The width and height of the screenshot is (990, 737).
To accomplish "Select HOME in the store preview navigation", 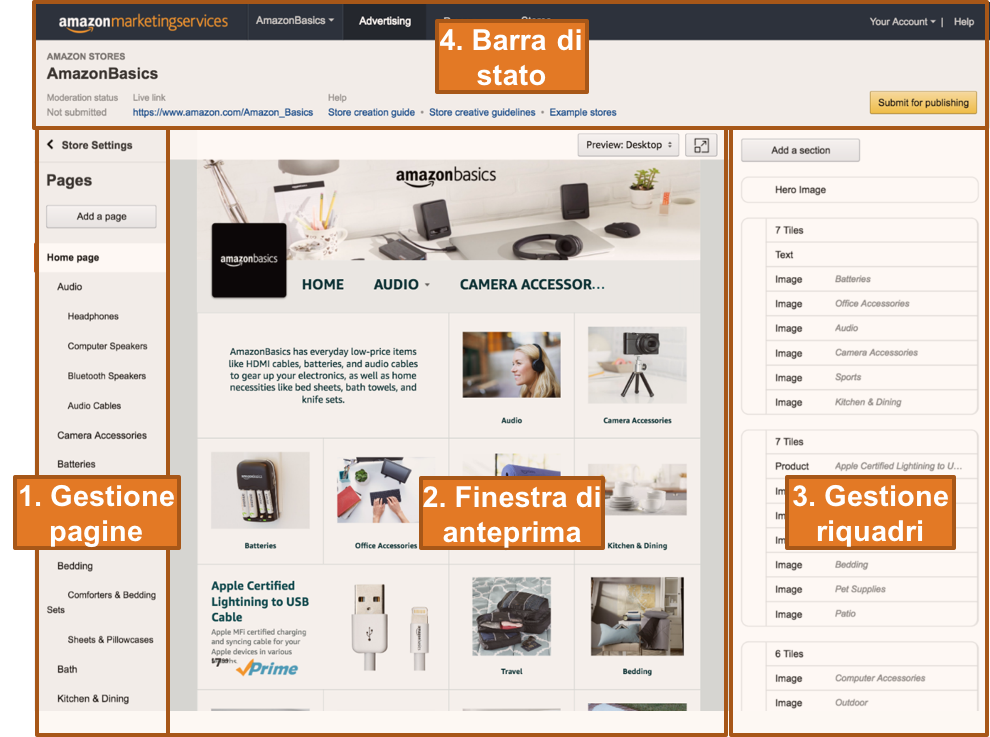I will (323, 285).
